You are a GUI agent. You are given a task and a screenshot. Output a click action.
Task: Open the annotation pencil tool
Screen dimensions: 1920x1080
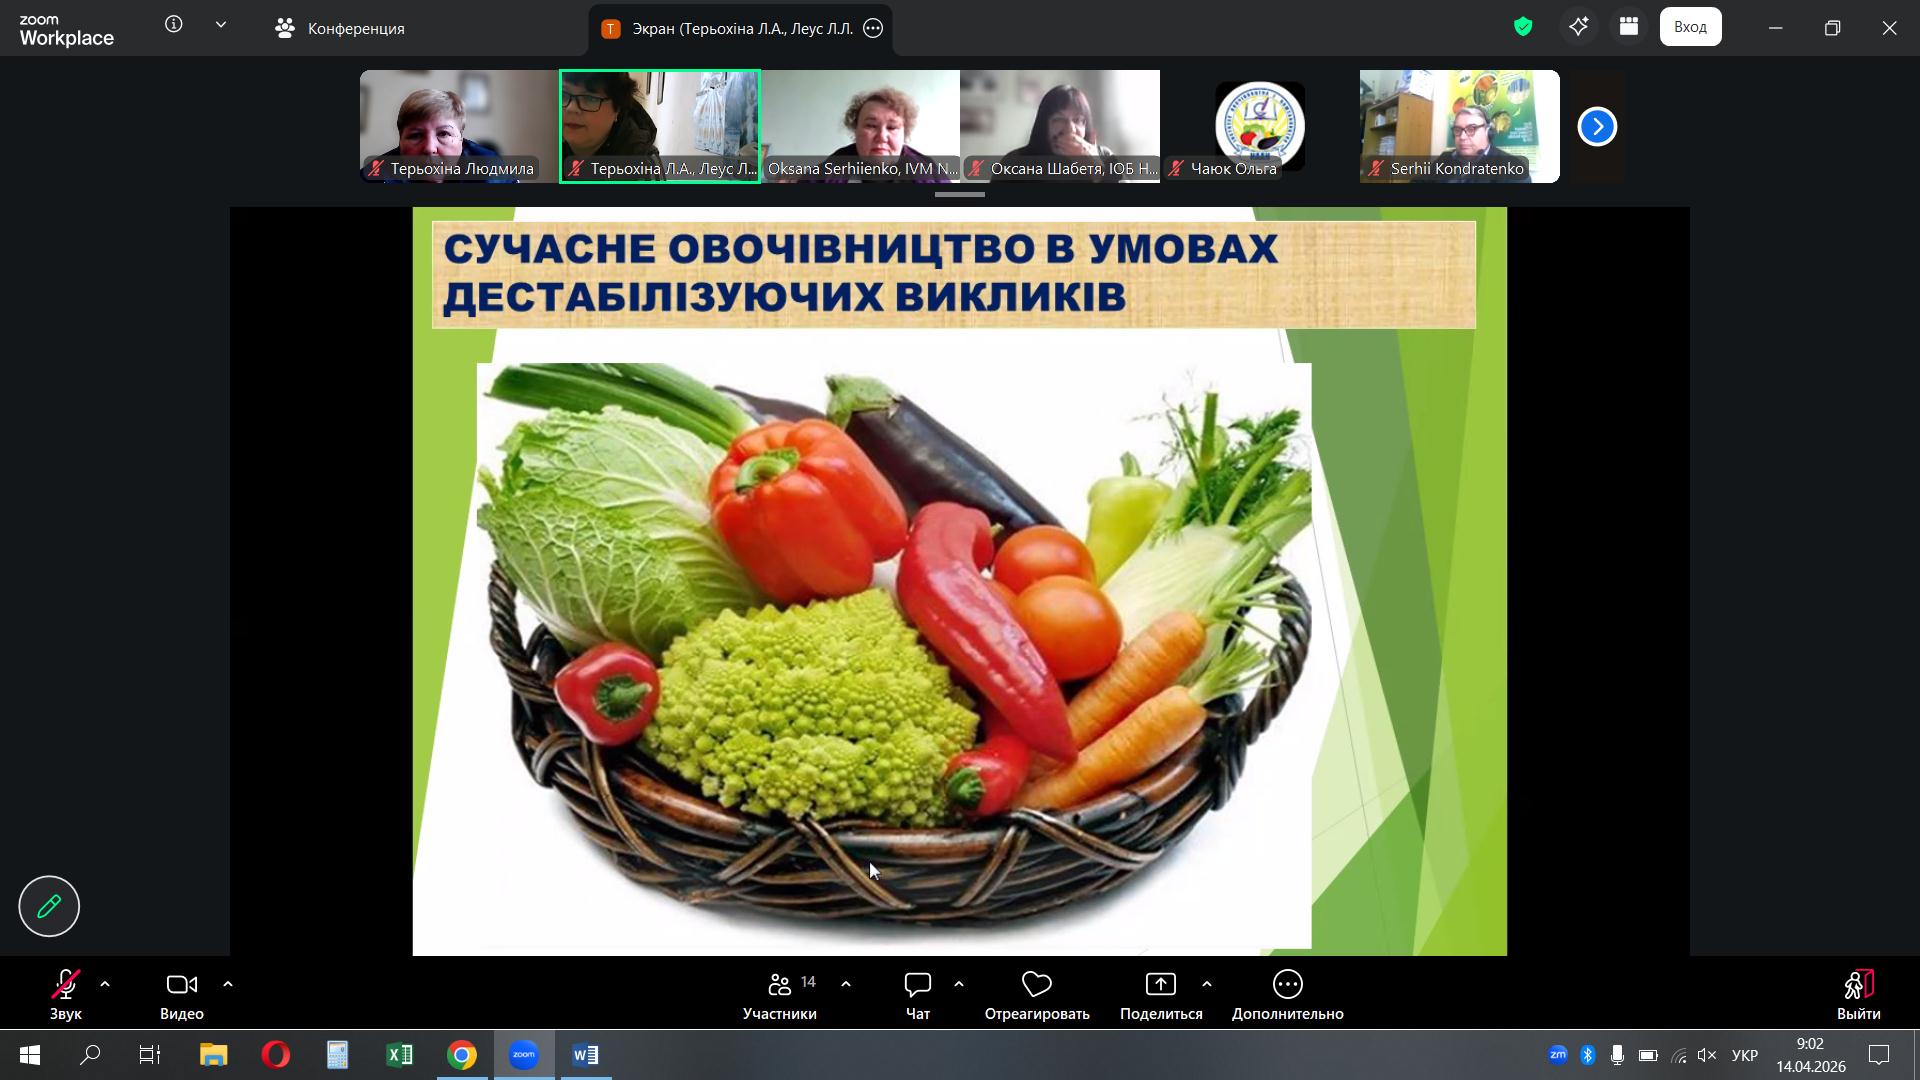click(x=49, y=906)
